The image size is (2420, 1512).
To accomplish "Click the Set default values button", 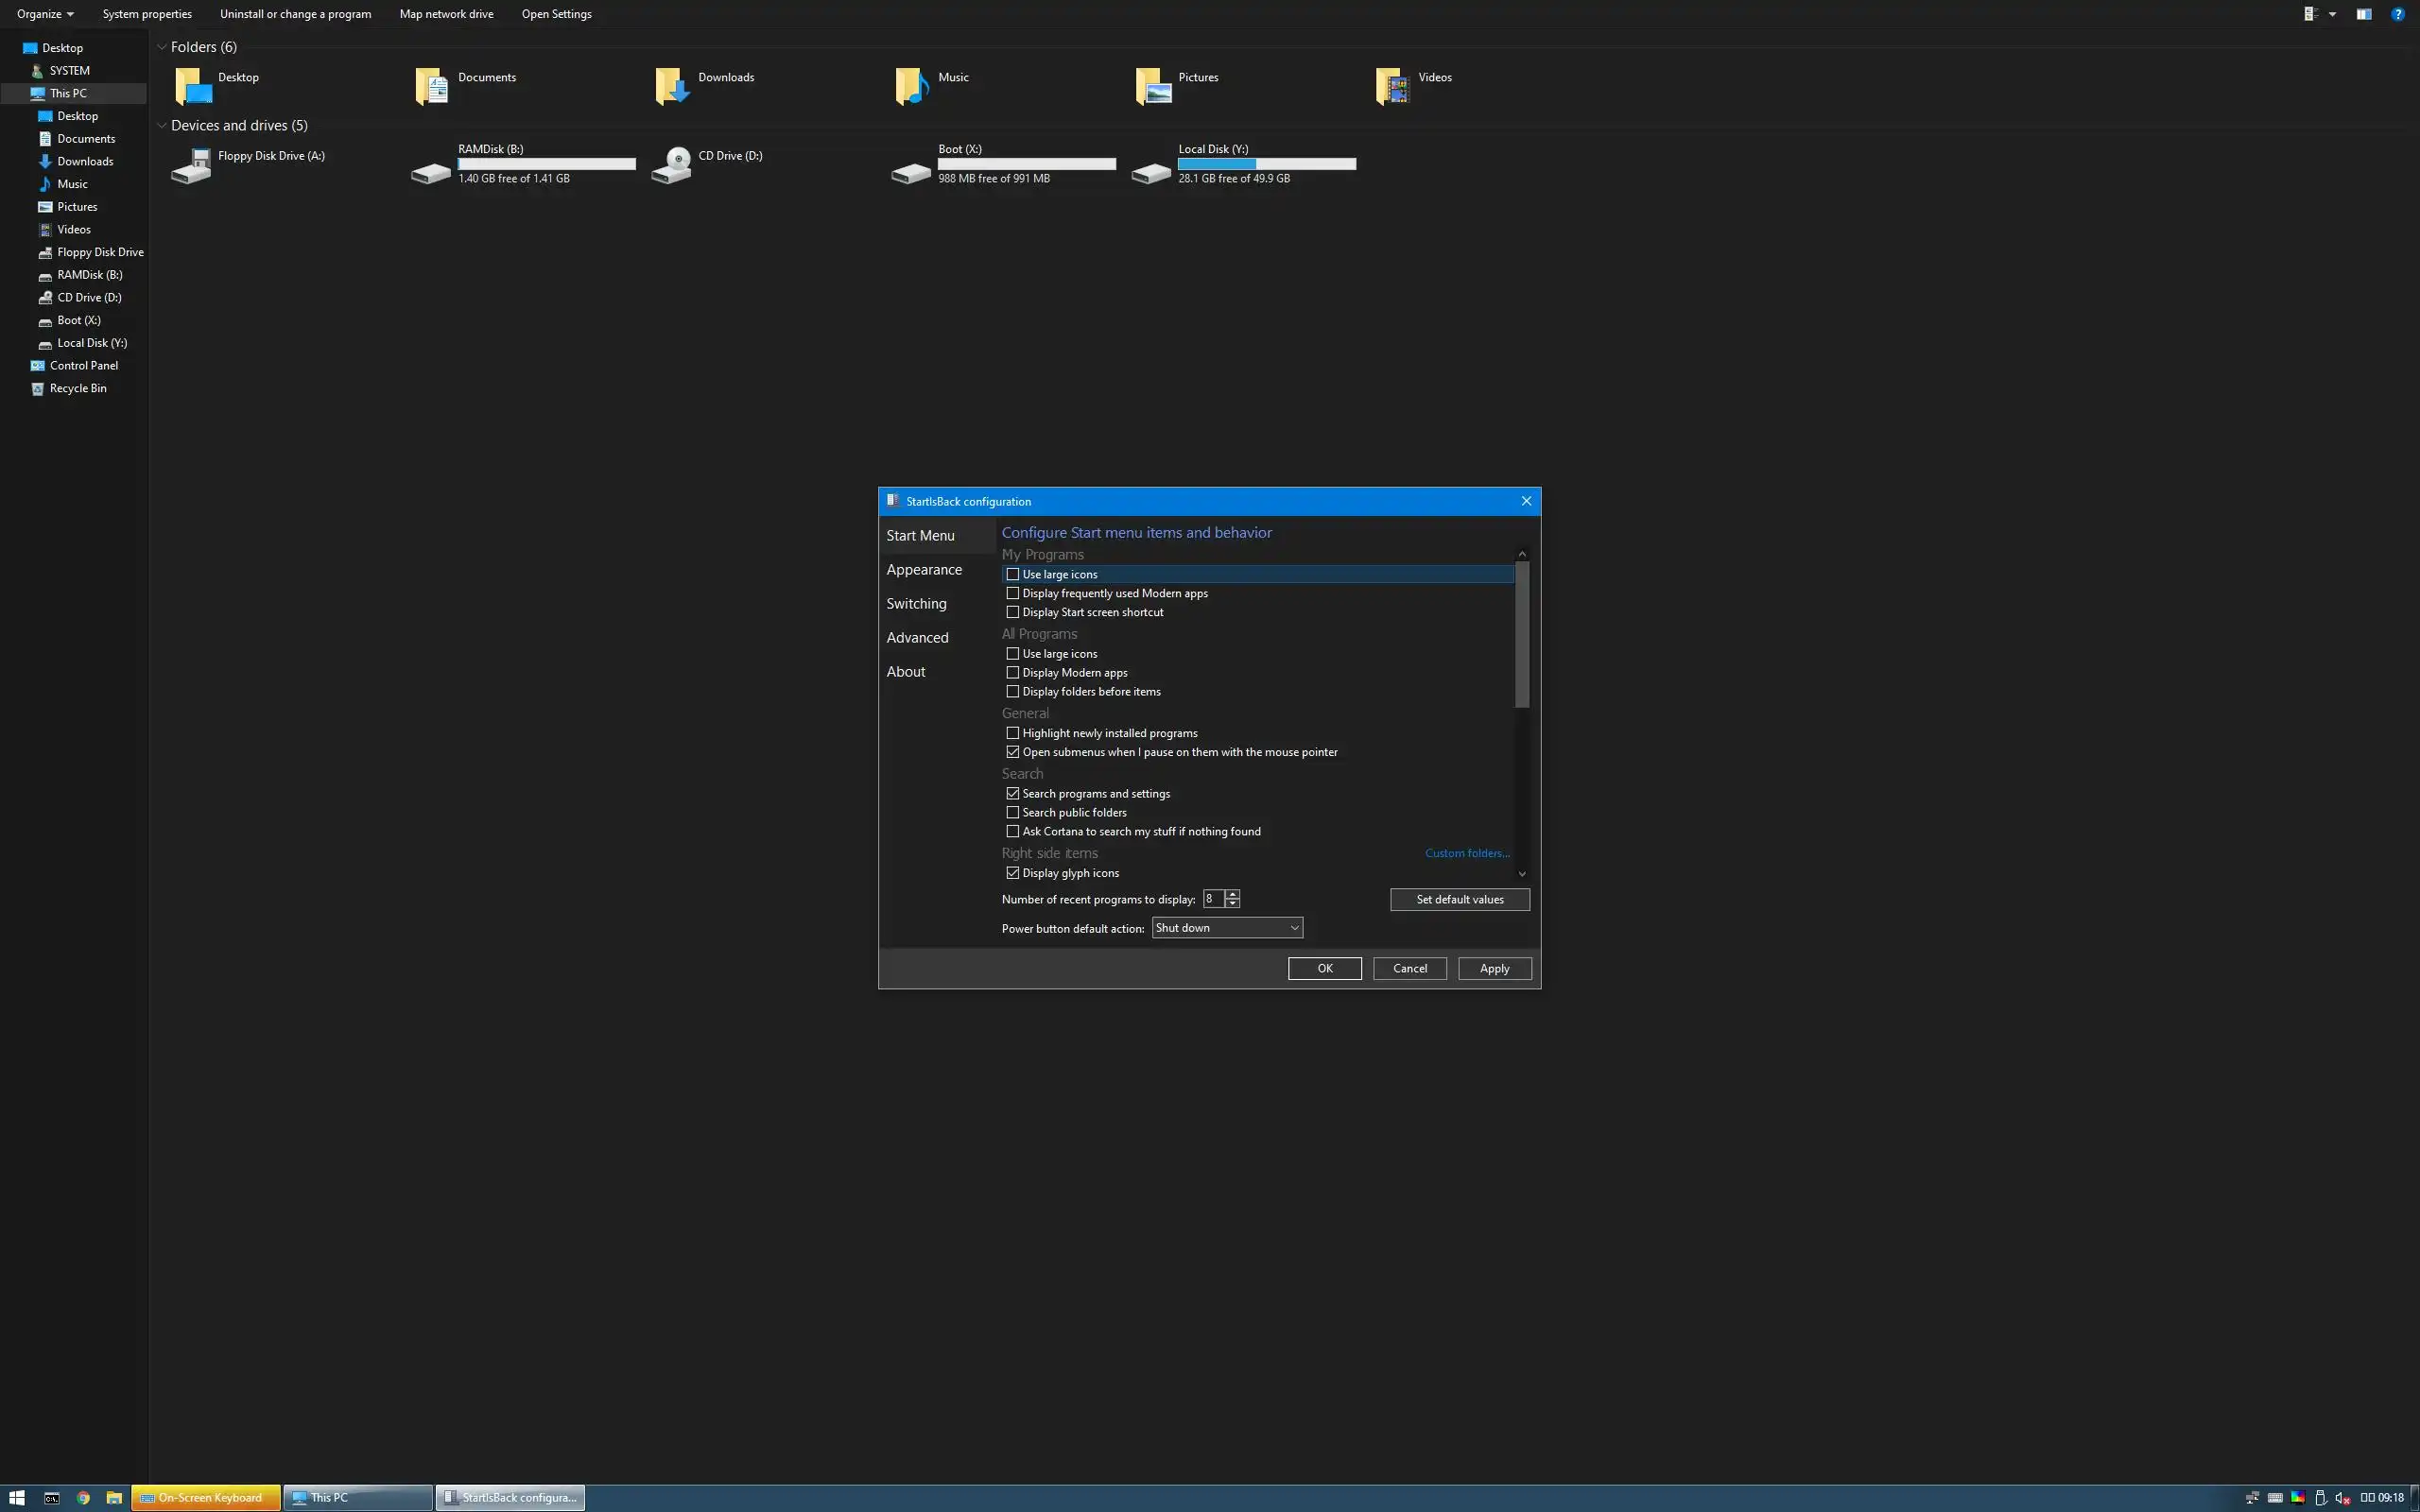I will (x=1459, y=899).
